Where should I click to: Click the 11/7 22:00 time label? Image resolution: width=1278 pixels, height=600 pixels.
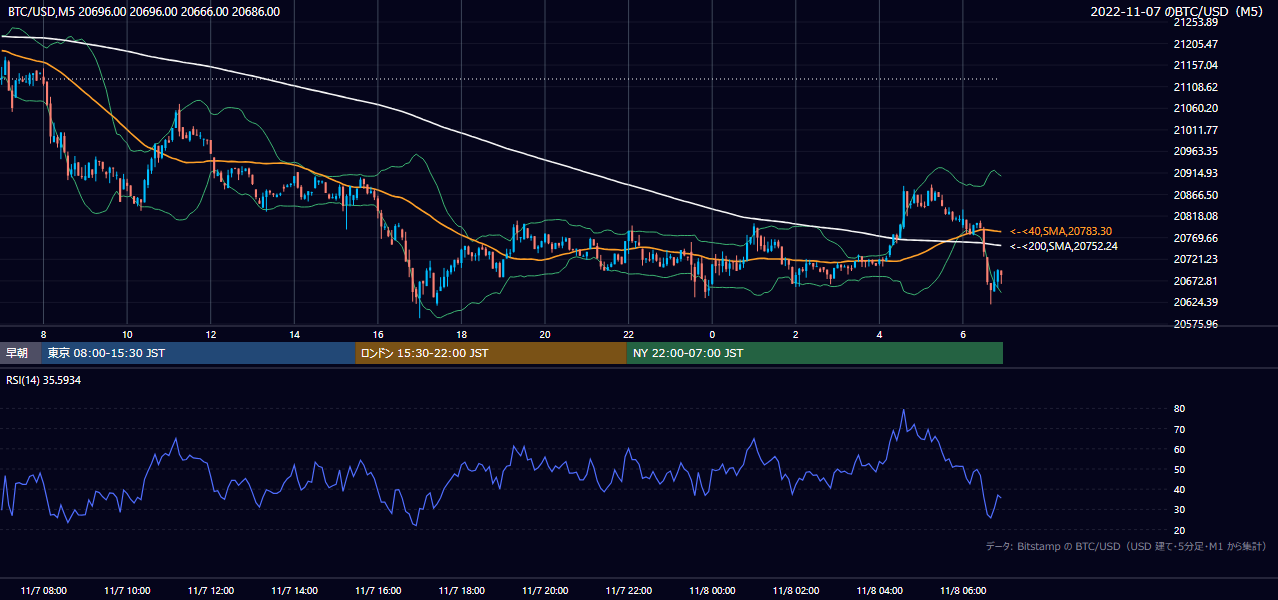(628, 591)
